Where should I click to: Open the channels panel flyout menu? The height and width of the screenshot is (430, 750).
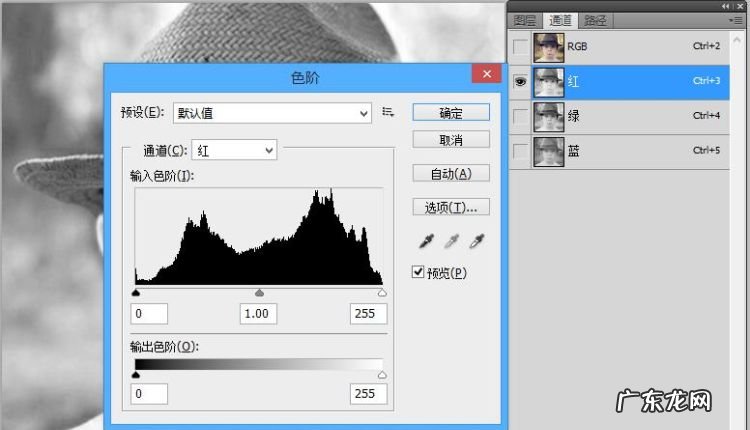(736, 20)
